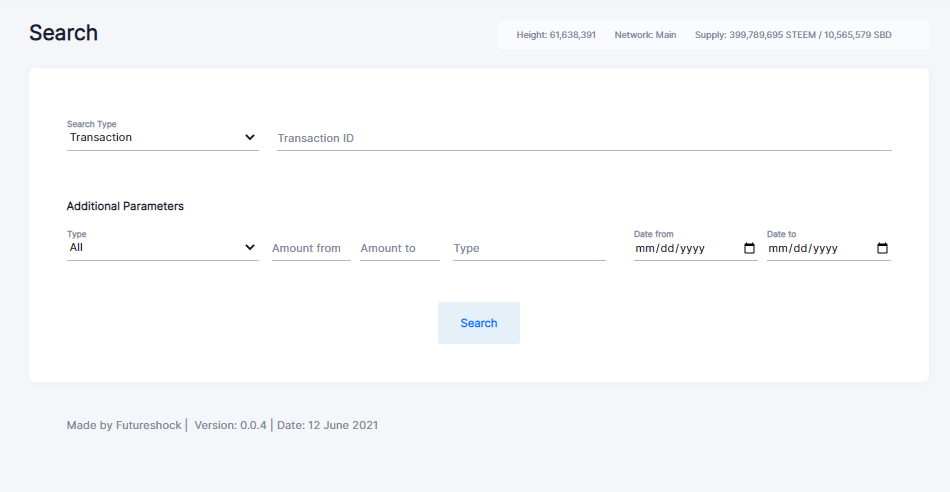Select the Amount to input
950x492 pixels.
click(400, 248)
